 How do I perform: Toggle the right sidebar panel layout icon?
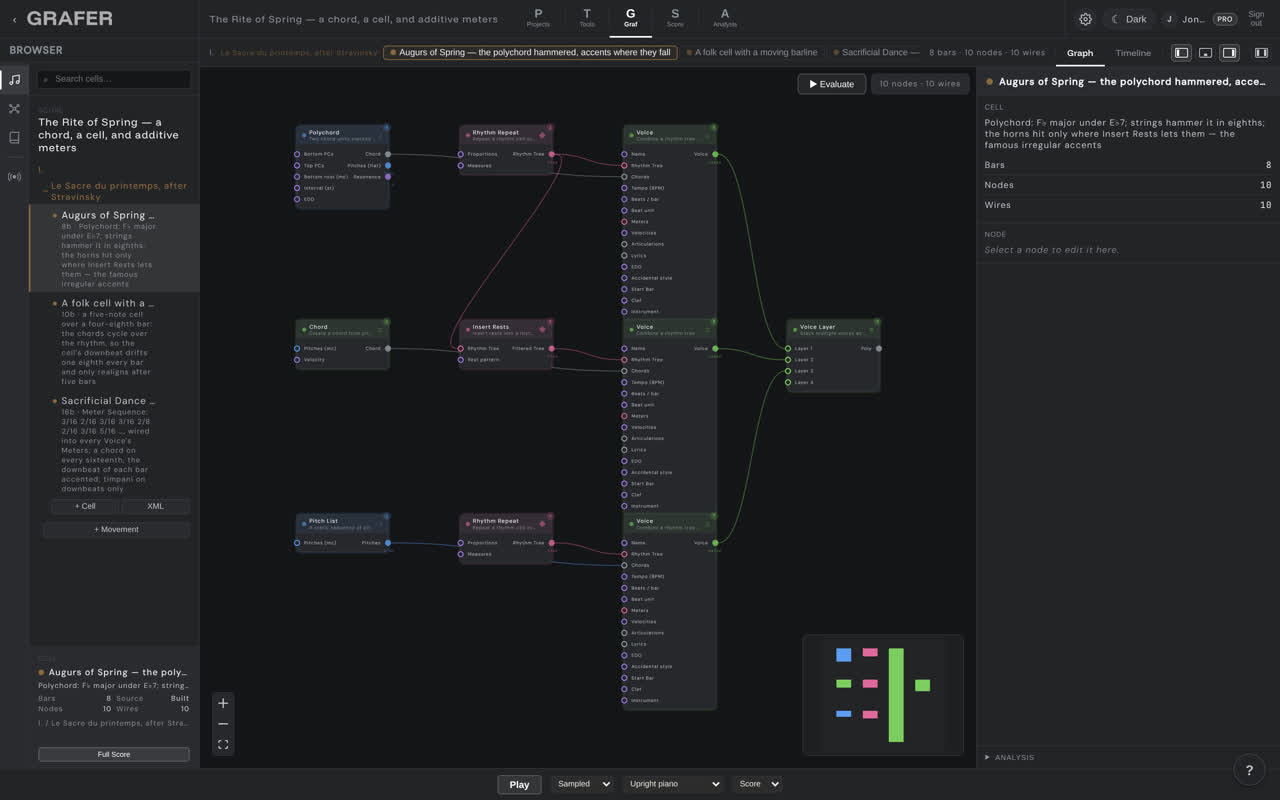(1229, 53)
